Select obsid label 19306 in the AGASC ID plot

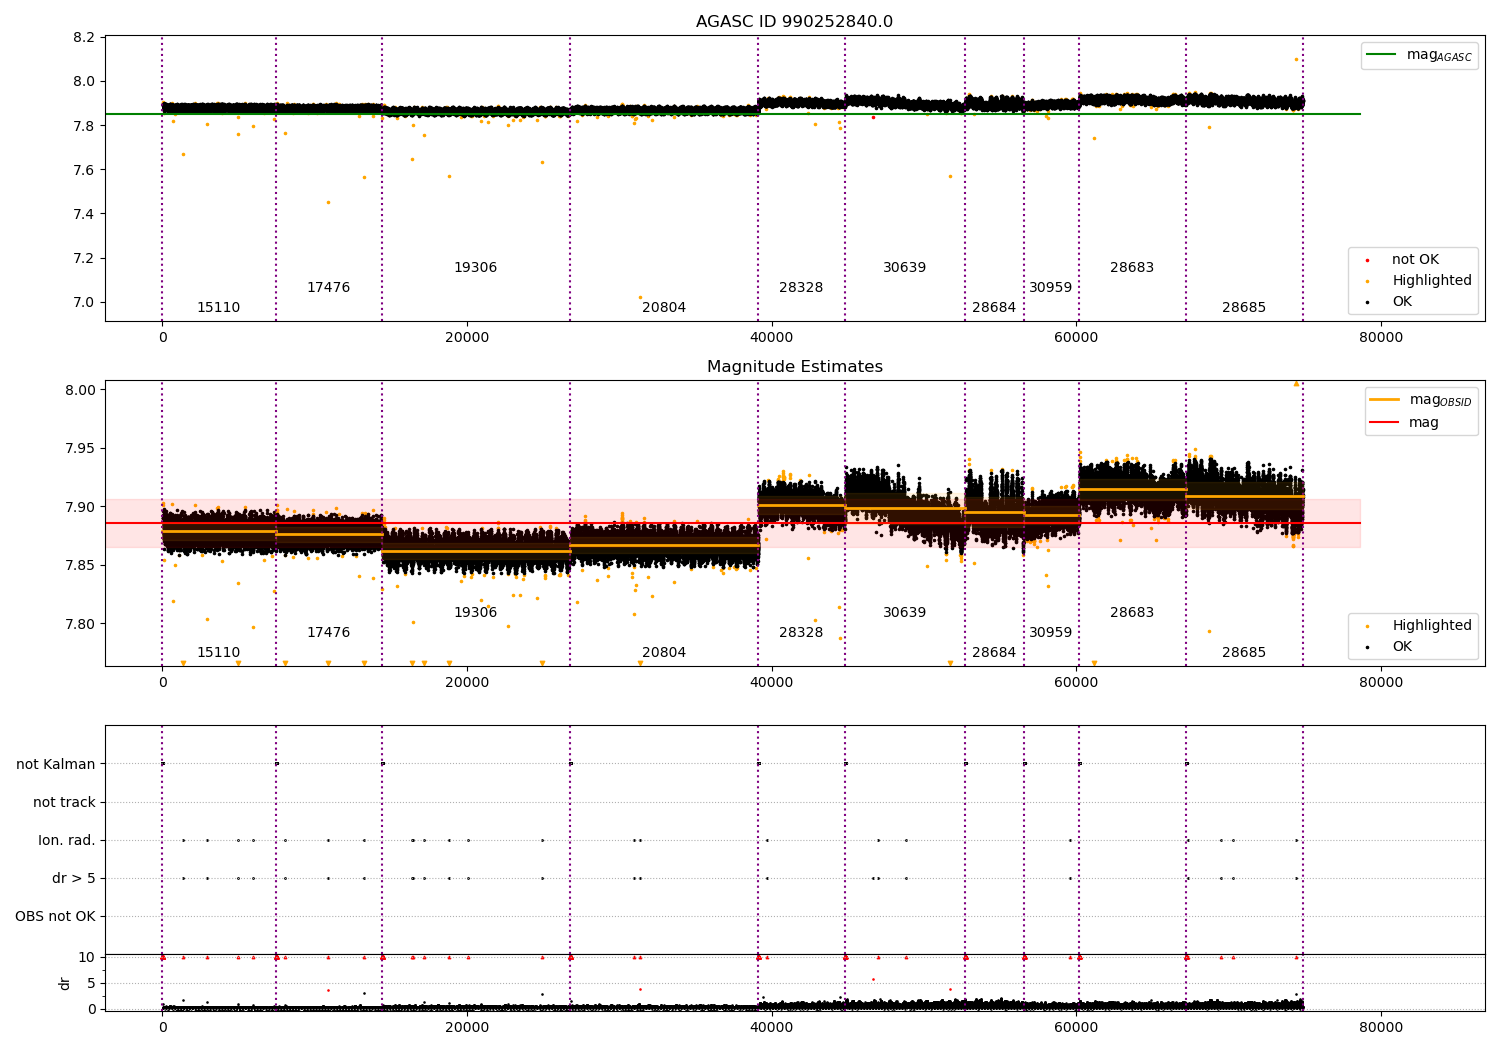coord(475,268)
